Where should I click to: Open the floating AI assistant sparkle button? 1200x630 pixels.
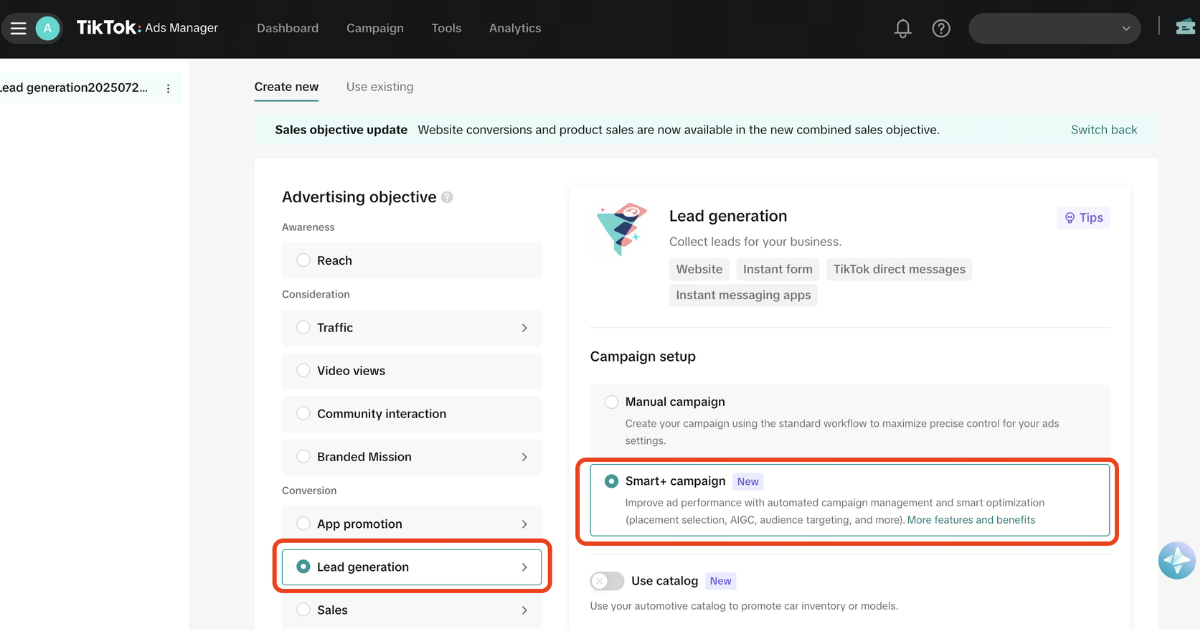(x=1177, y=560)
